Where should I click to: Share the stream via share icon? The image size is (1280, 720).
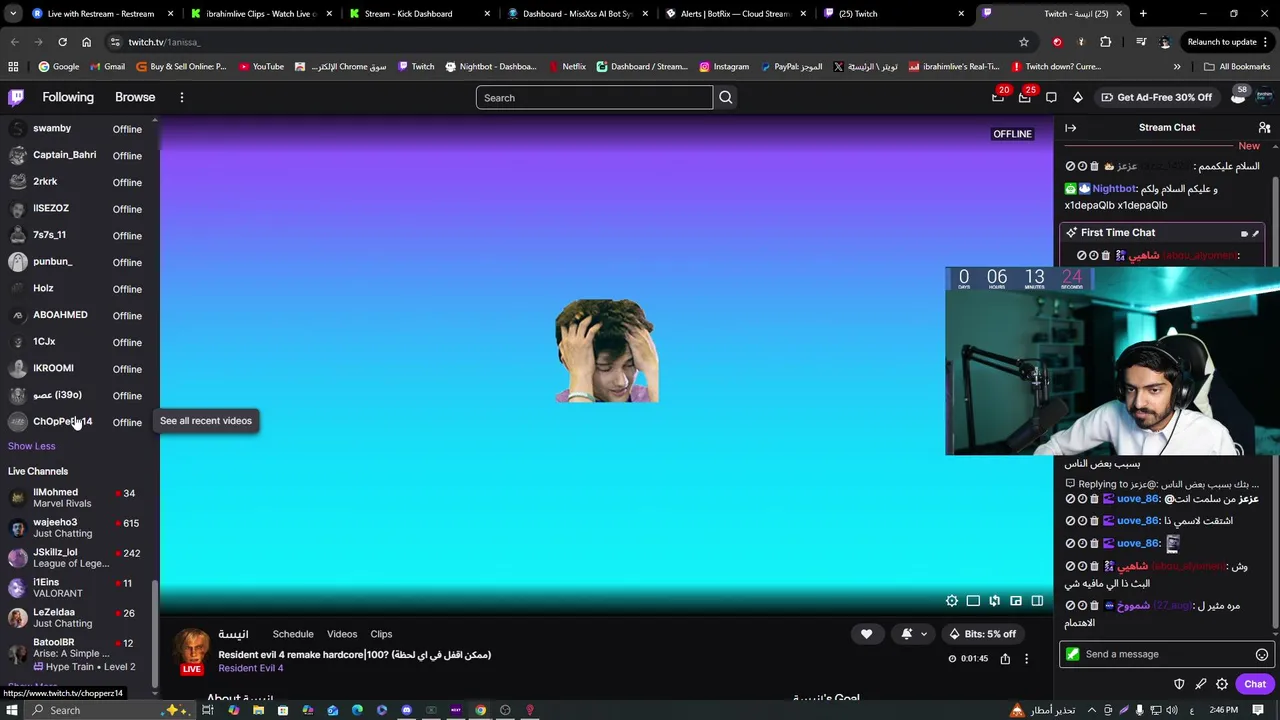tap(1005, 659)
